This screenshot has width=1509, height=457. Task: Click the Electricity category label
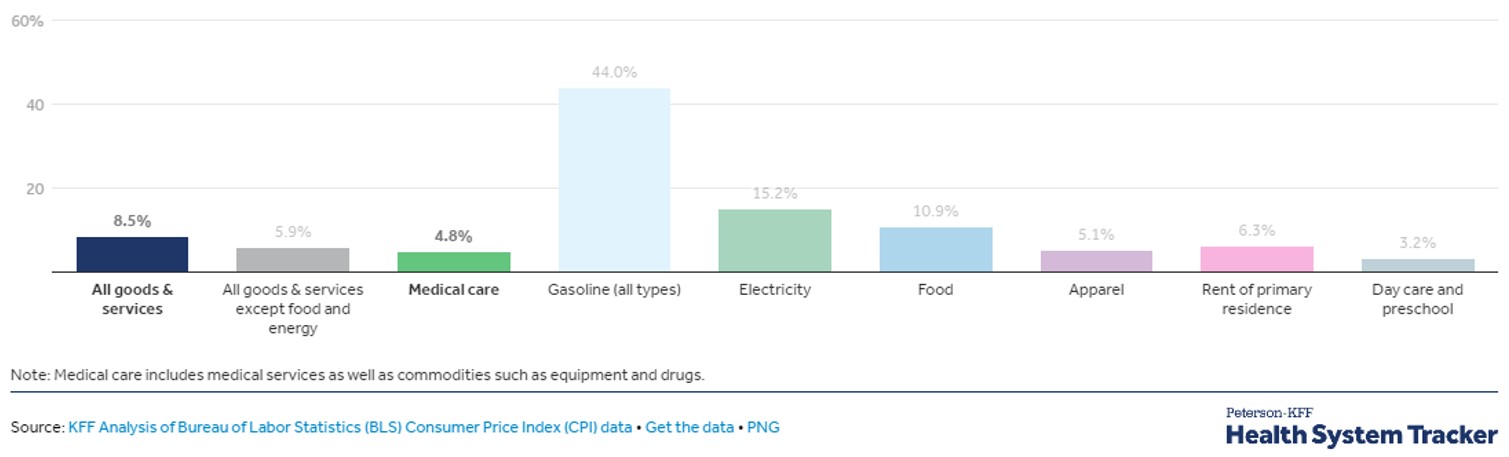[775, 290]
